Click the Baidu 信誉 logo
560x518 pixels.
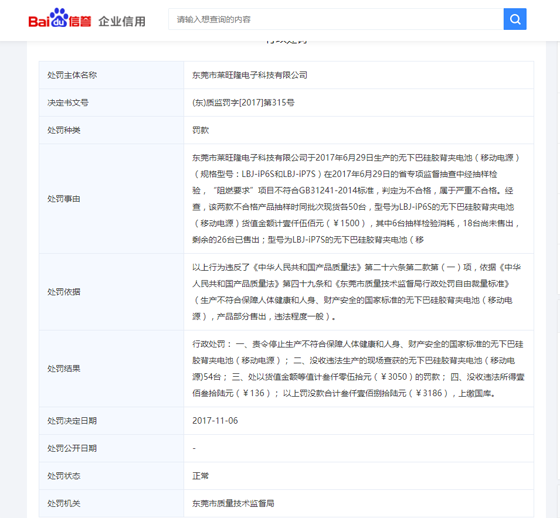click(x=59, y=19)
